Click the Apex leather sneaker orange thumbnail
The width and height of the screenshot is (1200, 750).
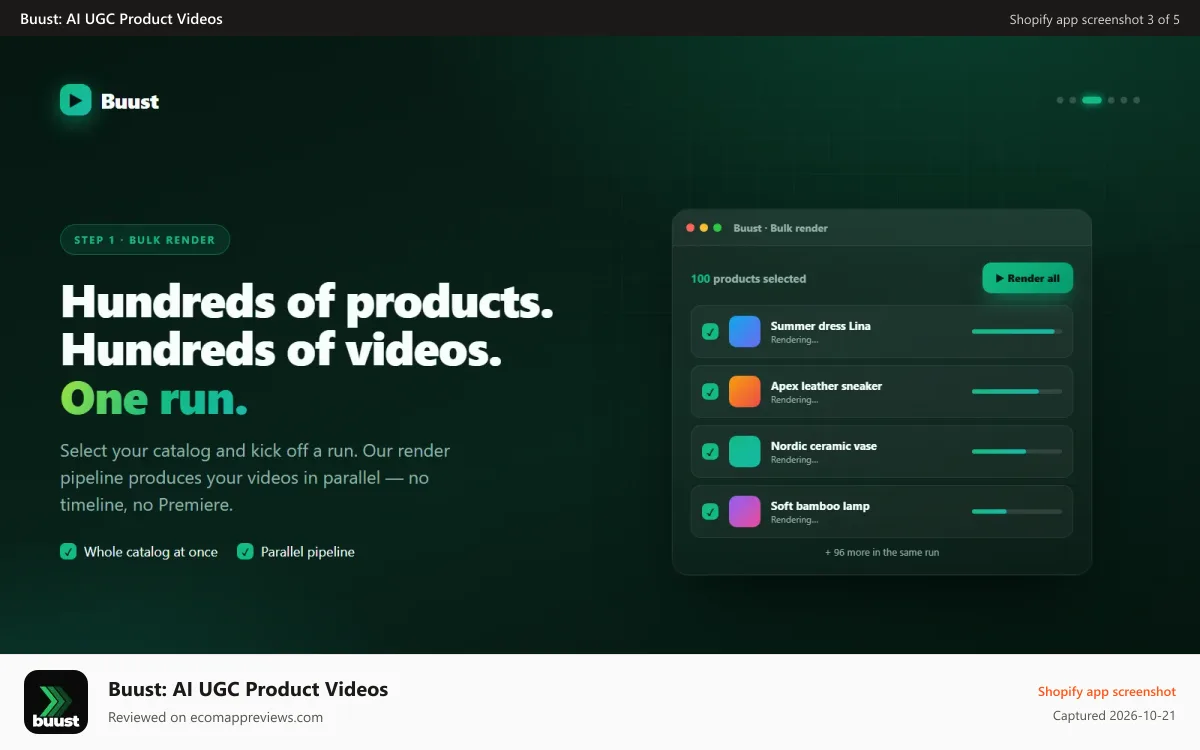[x=745, y=392]
